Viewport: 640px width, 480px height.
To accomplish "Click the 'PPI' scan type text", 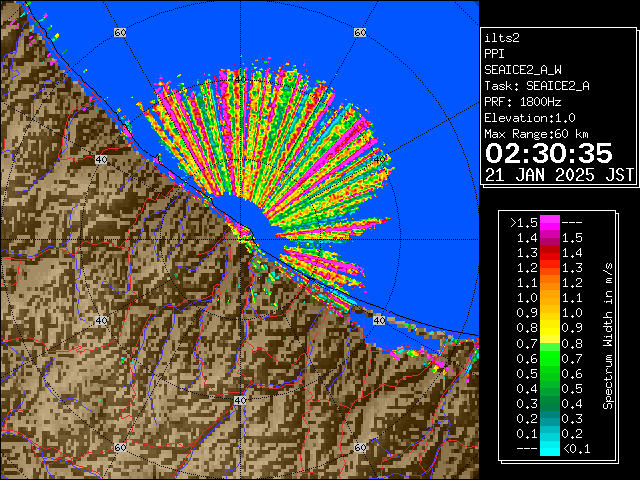I will 494,54.
